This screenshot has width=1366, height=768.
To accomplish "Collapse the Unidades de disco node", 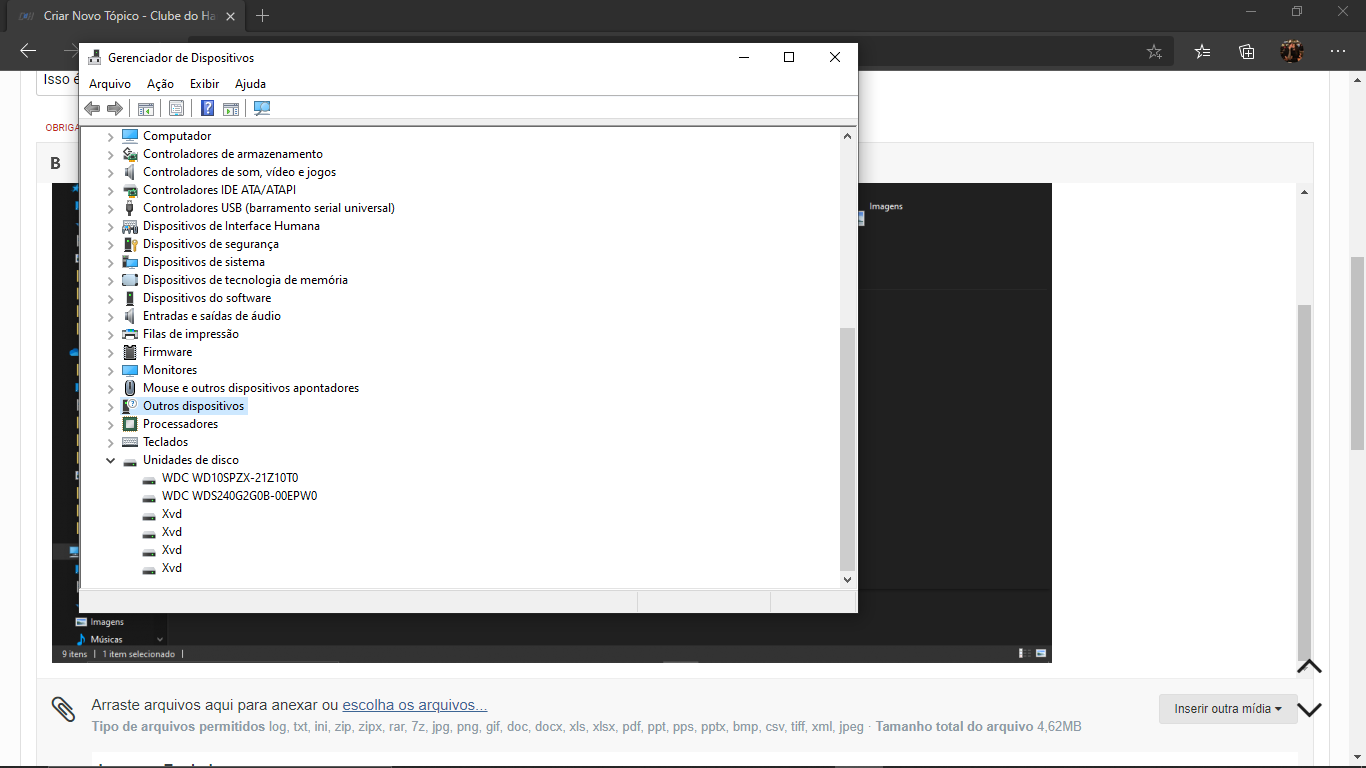I will coord(110,460).
